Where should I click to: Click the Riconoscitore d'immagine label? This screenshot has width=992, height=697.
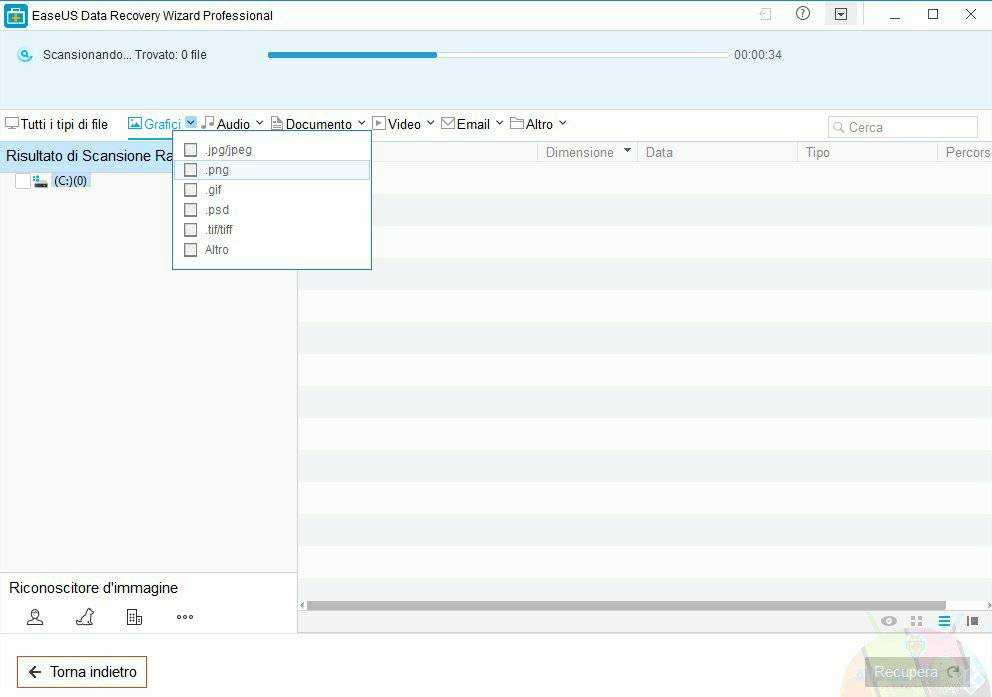[x=93, y=588]
